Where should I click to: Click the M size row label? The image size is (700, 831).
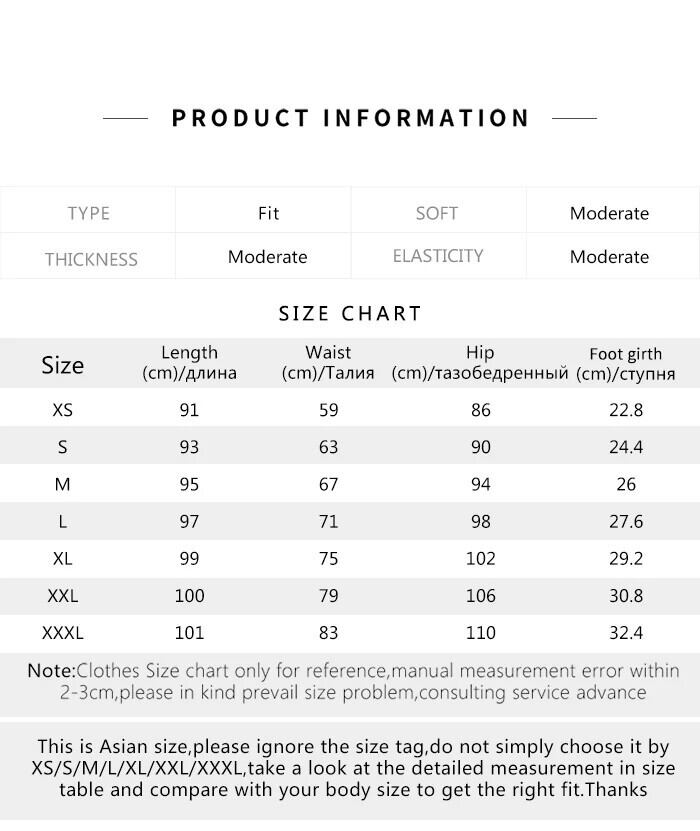(x=62, y=484)
